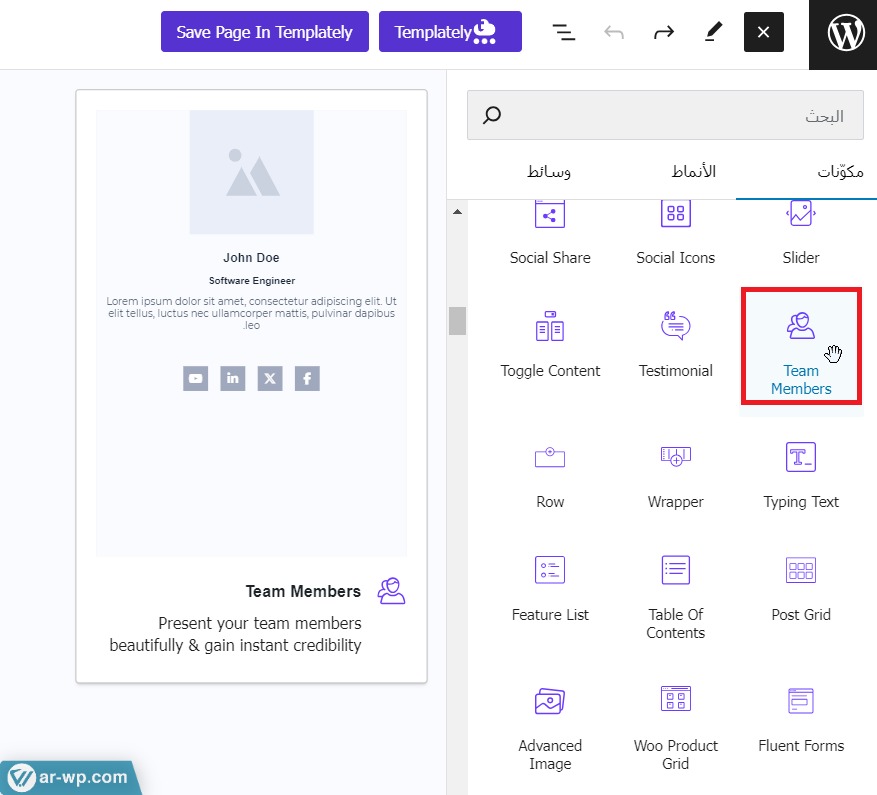The height and width of the screenshot is (795, 877).
Task: Open the وسائط media tab
Action: (x=549, y=172)
